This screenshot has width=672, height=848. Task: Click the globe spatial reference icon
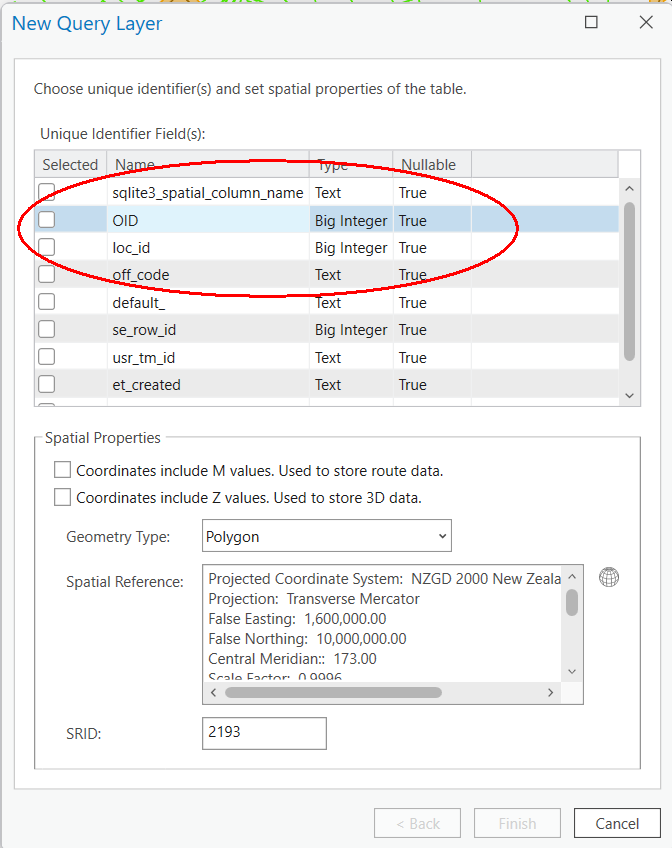[608, 577]
